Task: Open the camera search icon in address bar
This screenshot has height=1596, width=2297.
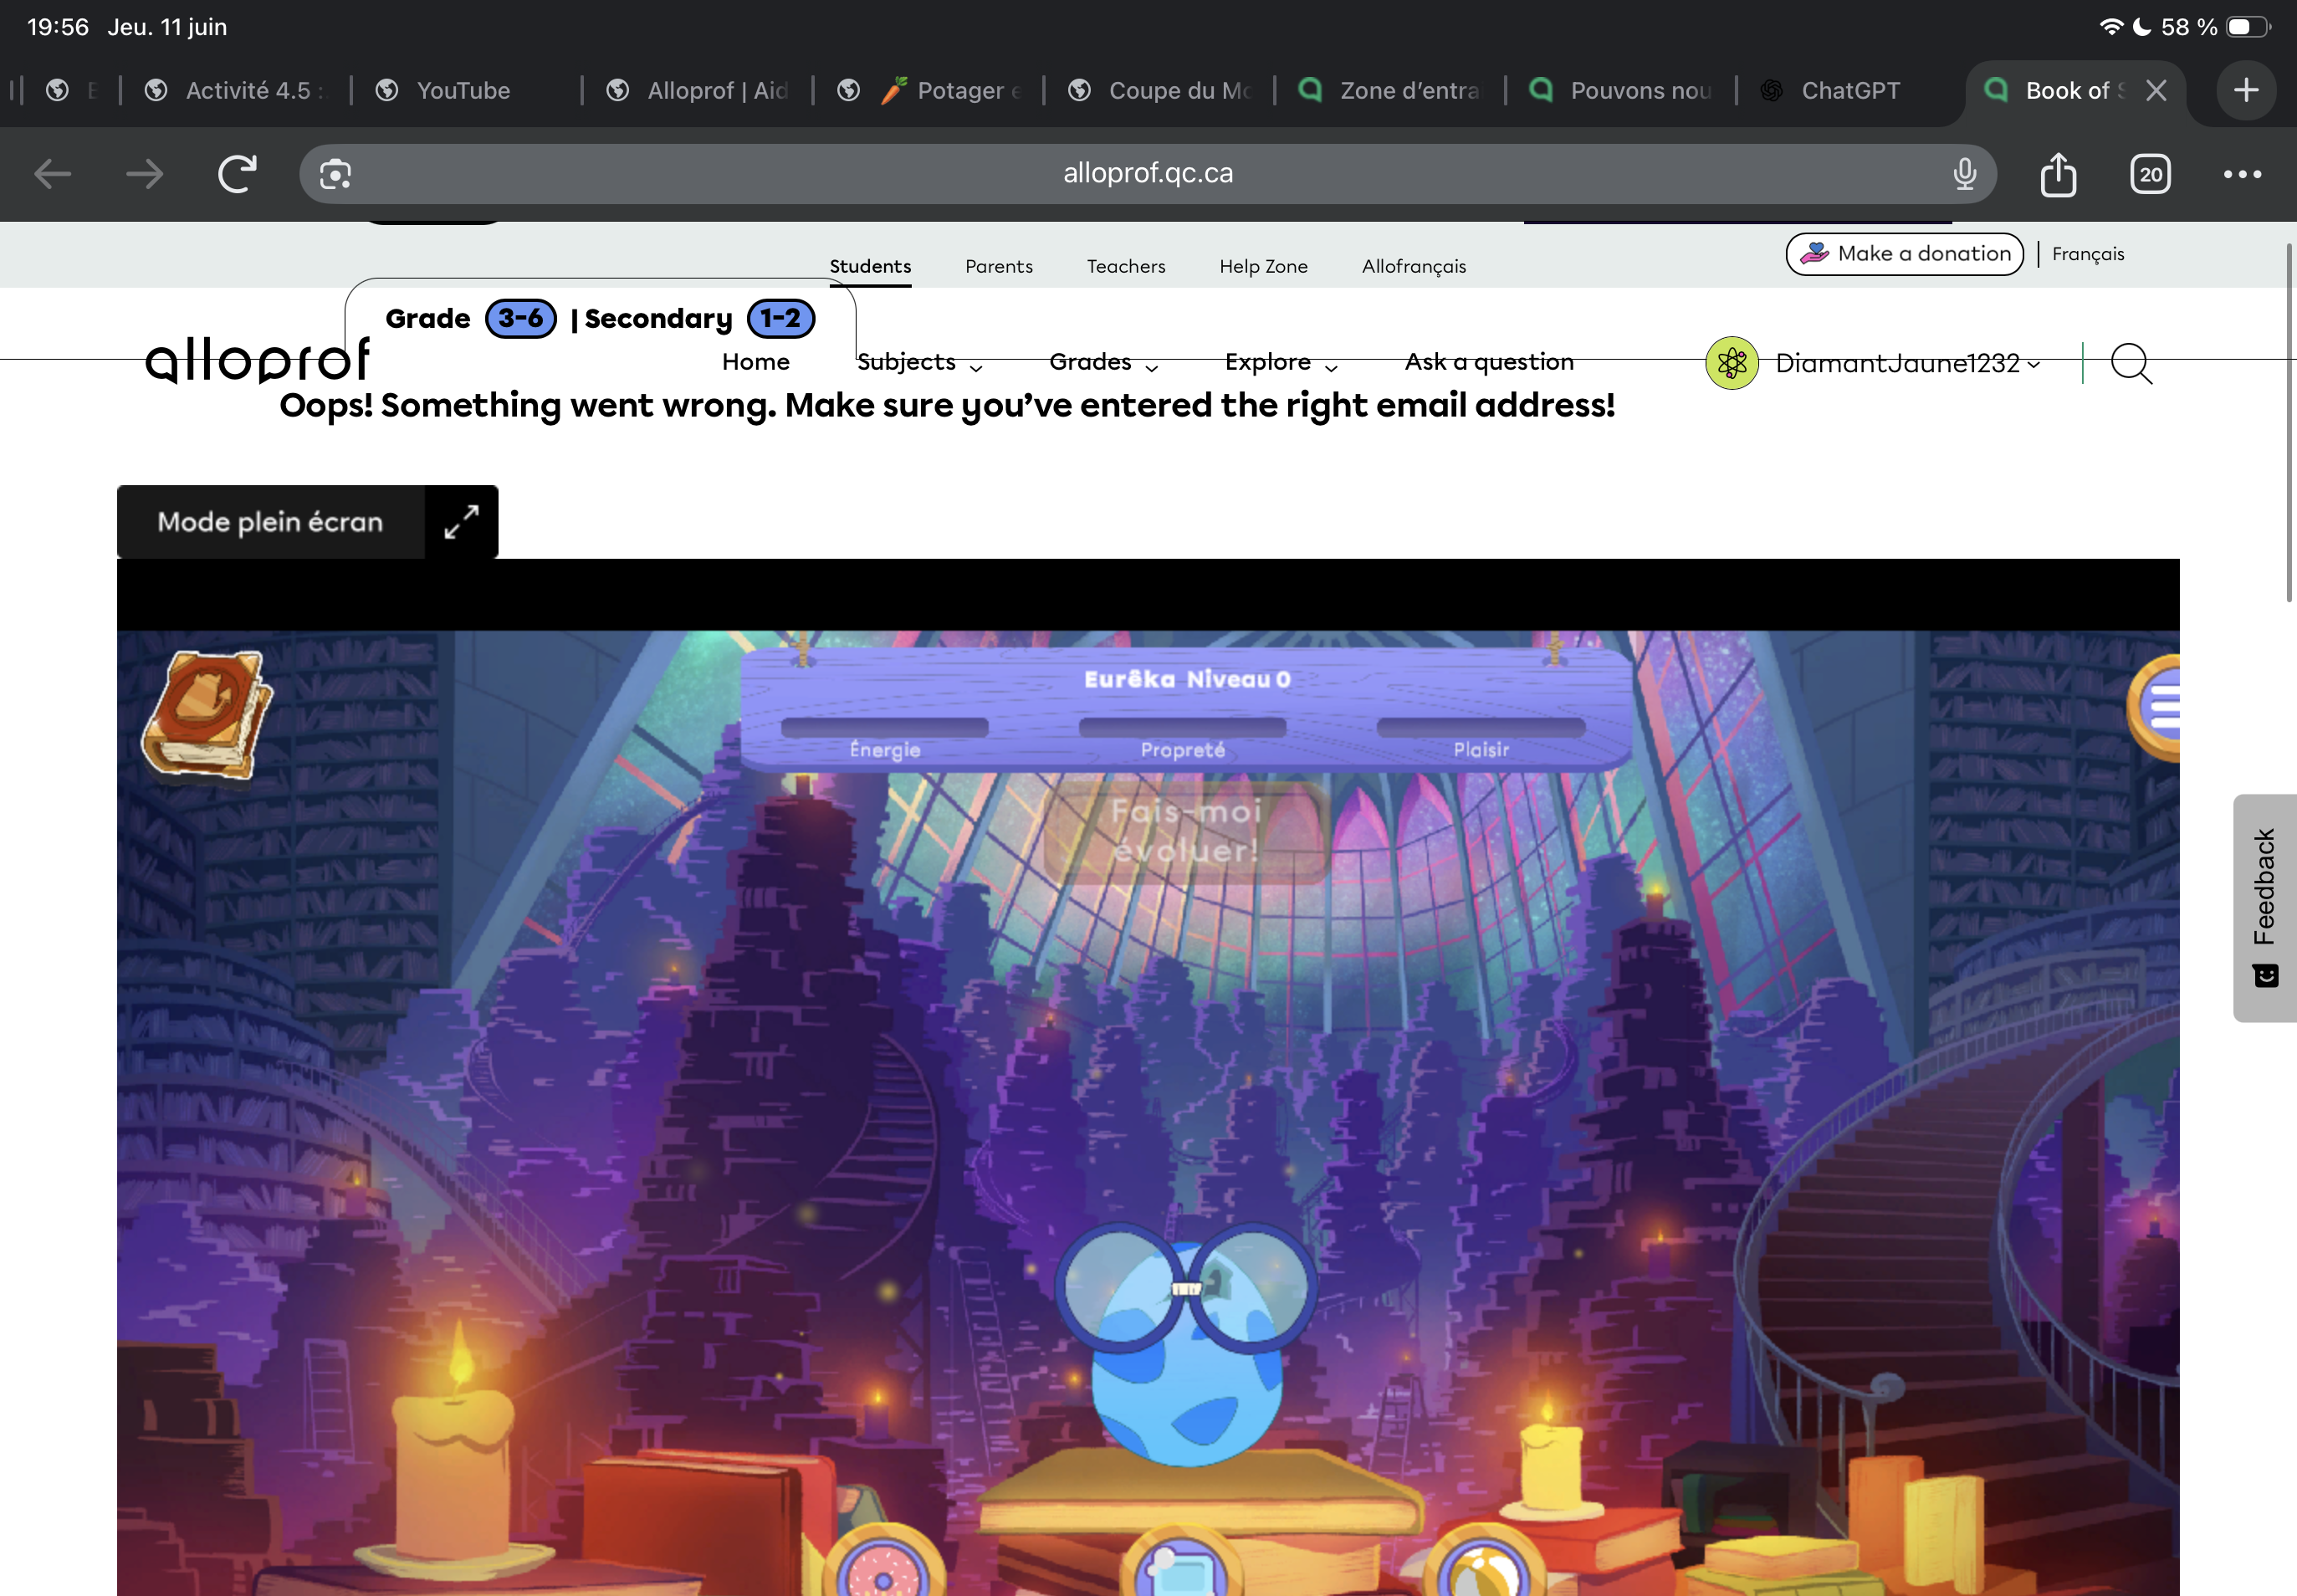Action: pos(335,174)
